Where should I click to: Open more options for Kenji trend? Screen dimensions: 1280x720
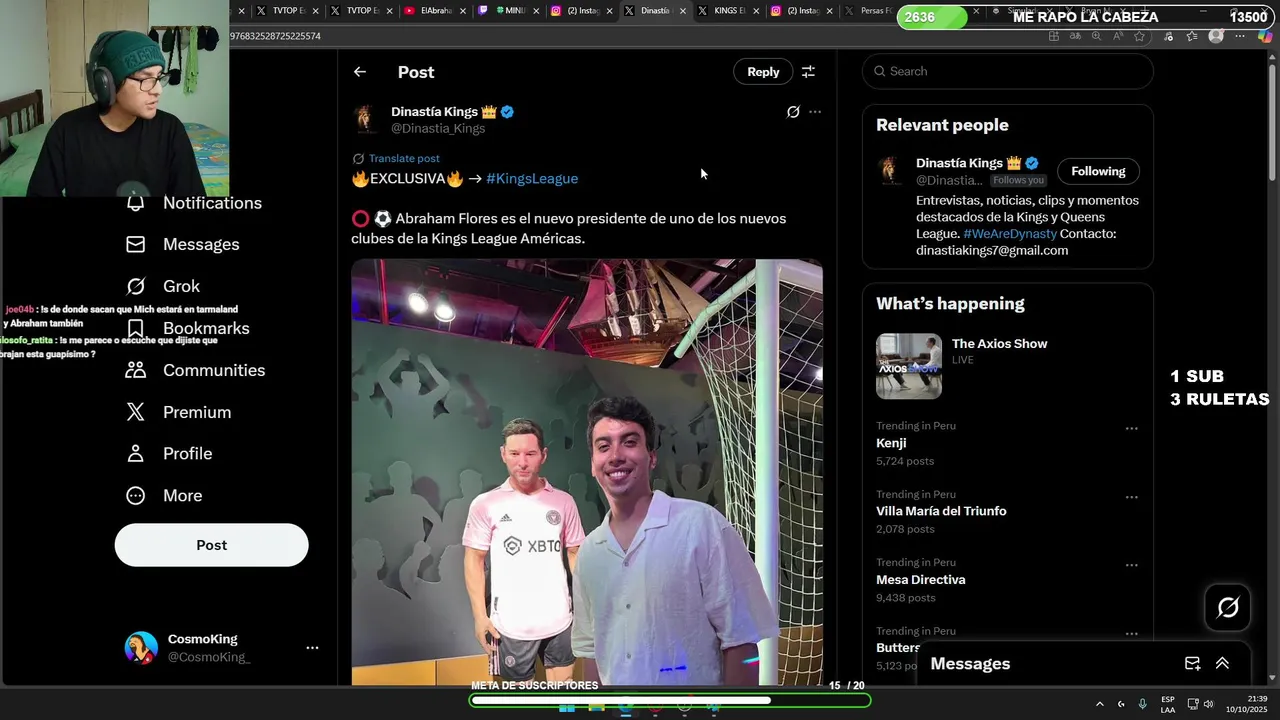coord(1132,428)
